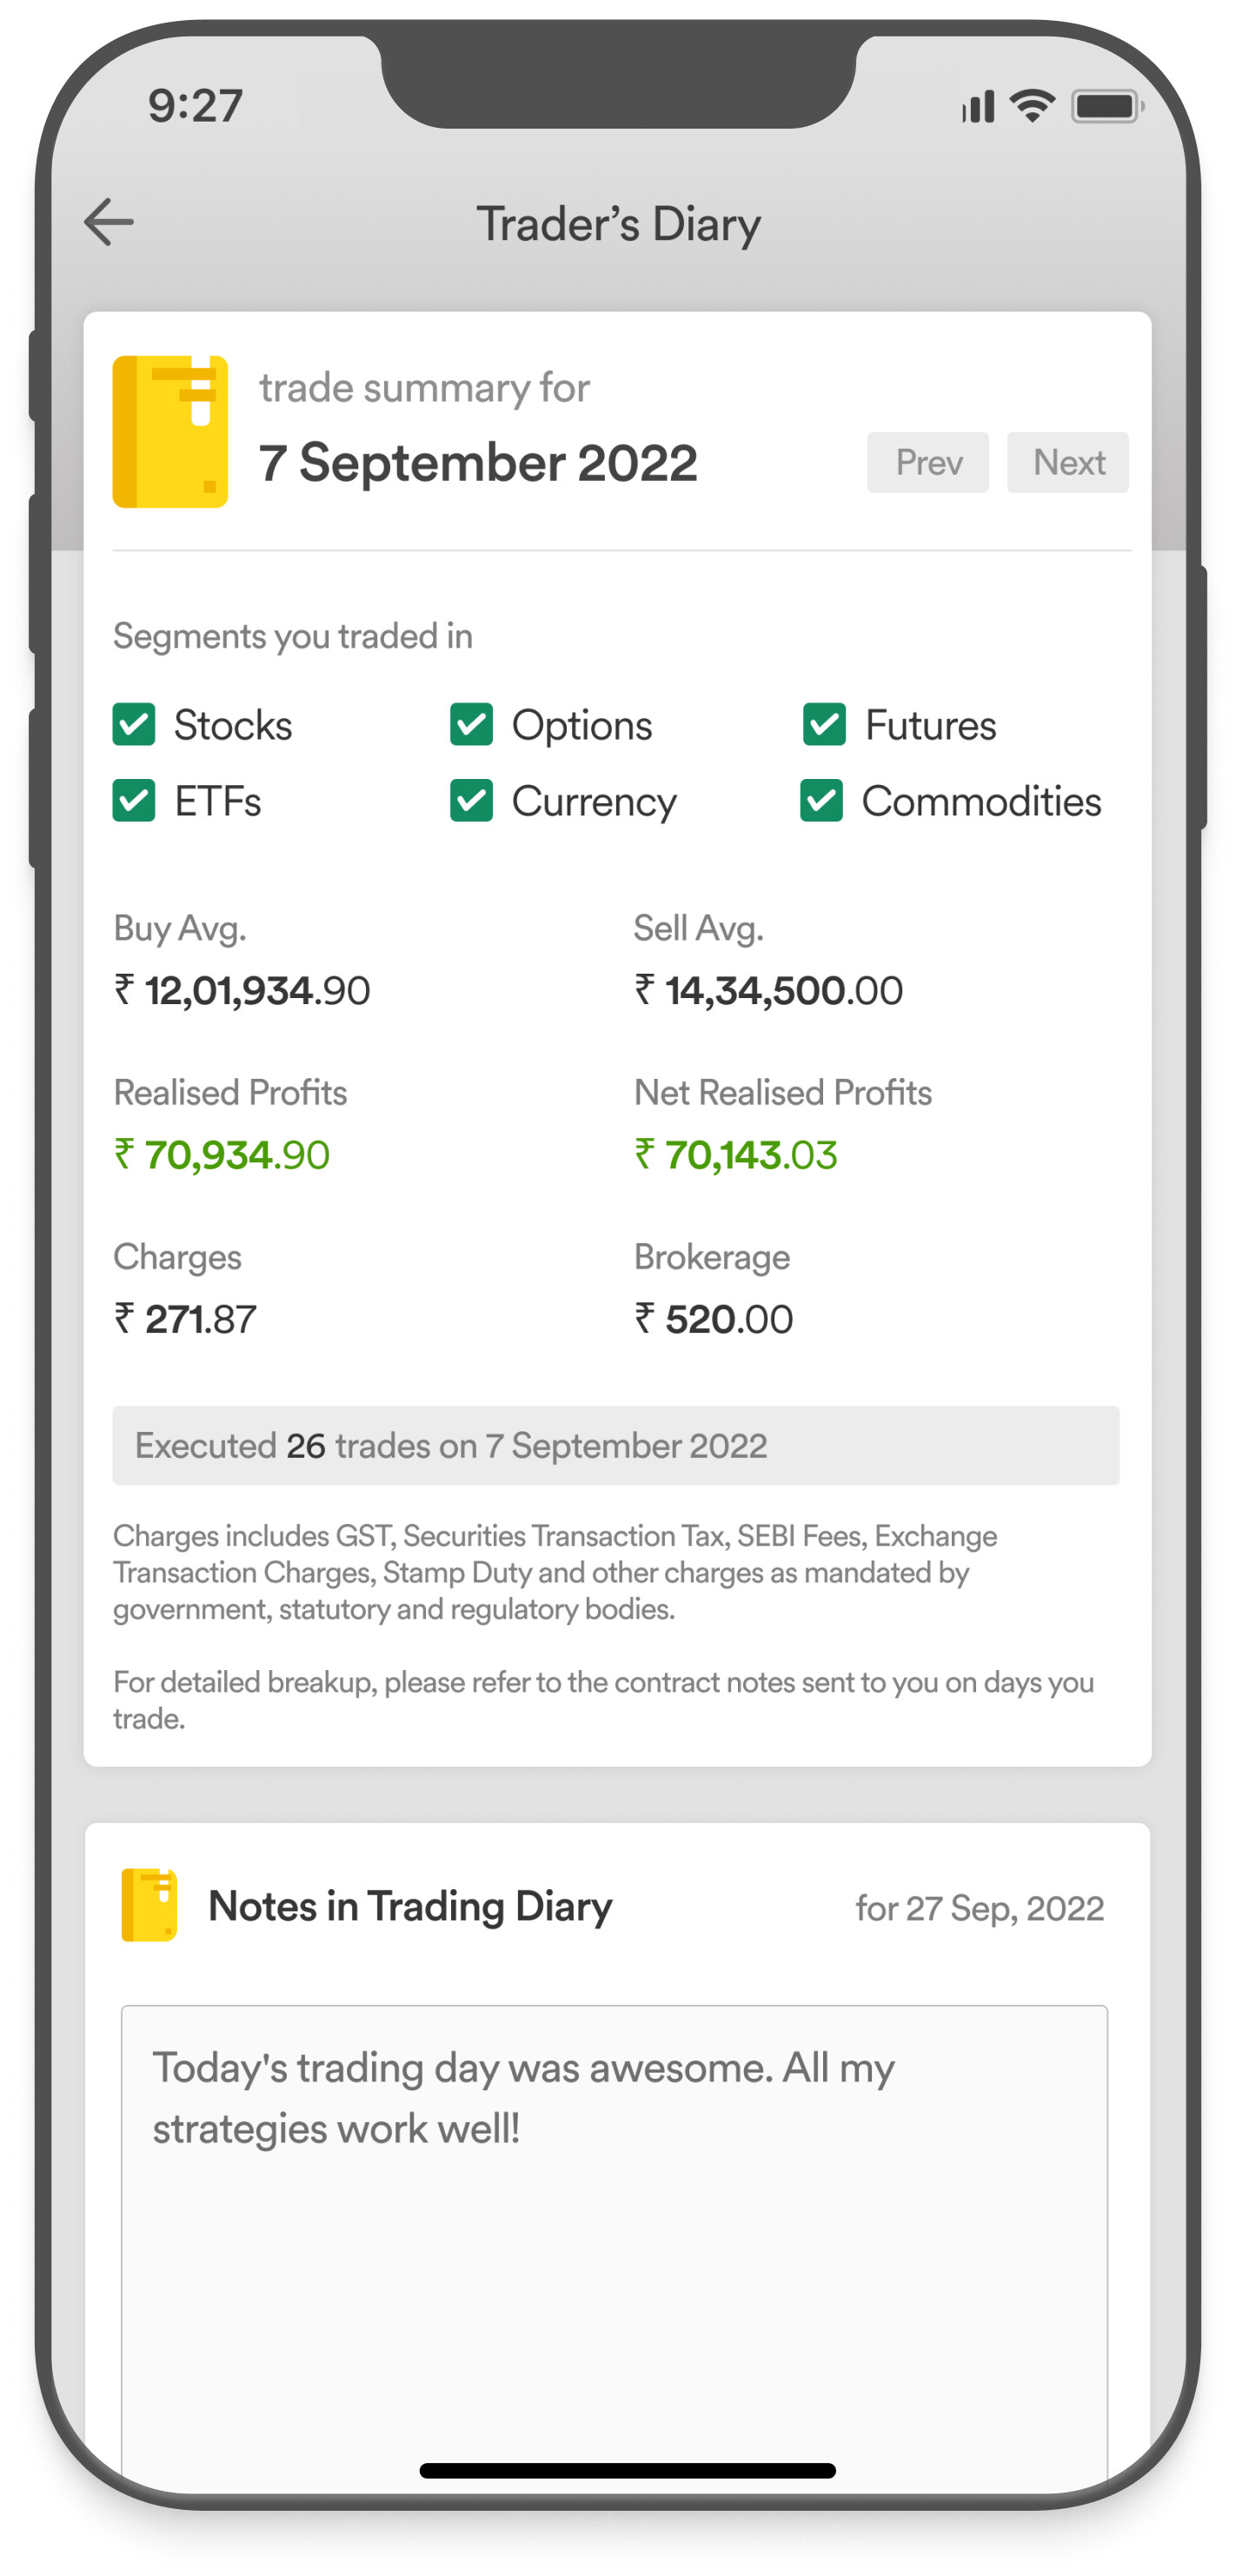Toggle the ETFs segment checkbox
The width and height of the screenshot is (1236, 2576).
pos(134,800)
